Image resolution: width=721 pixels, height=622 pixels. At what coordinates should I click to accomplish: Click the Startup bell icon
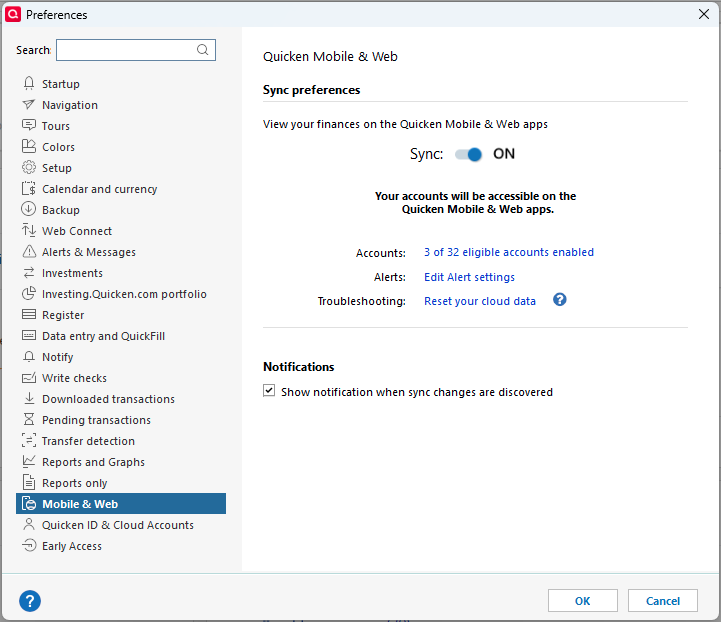click(29, 83)
